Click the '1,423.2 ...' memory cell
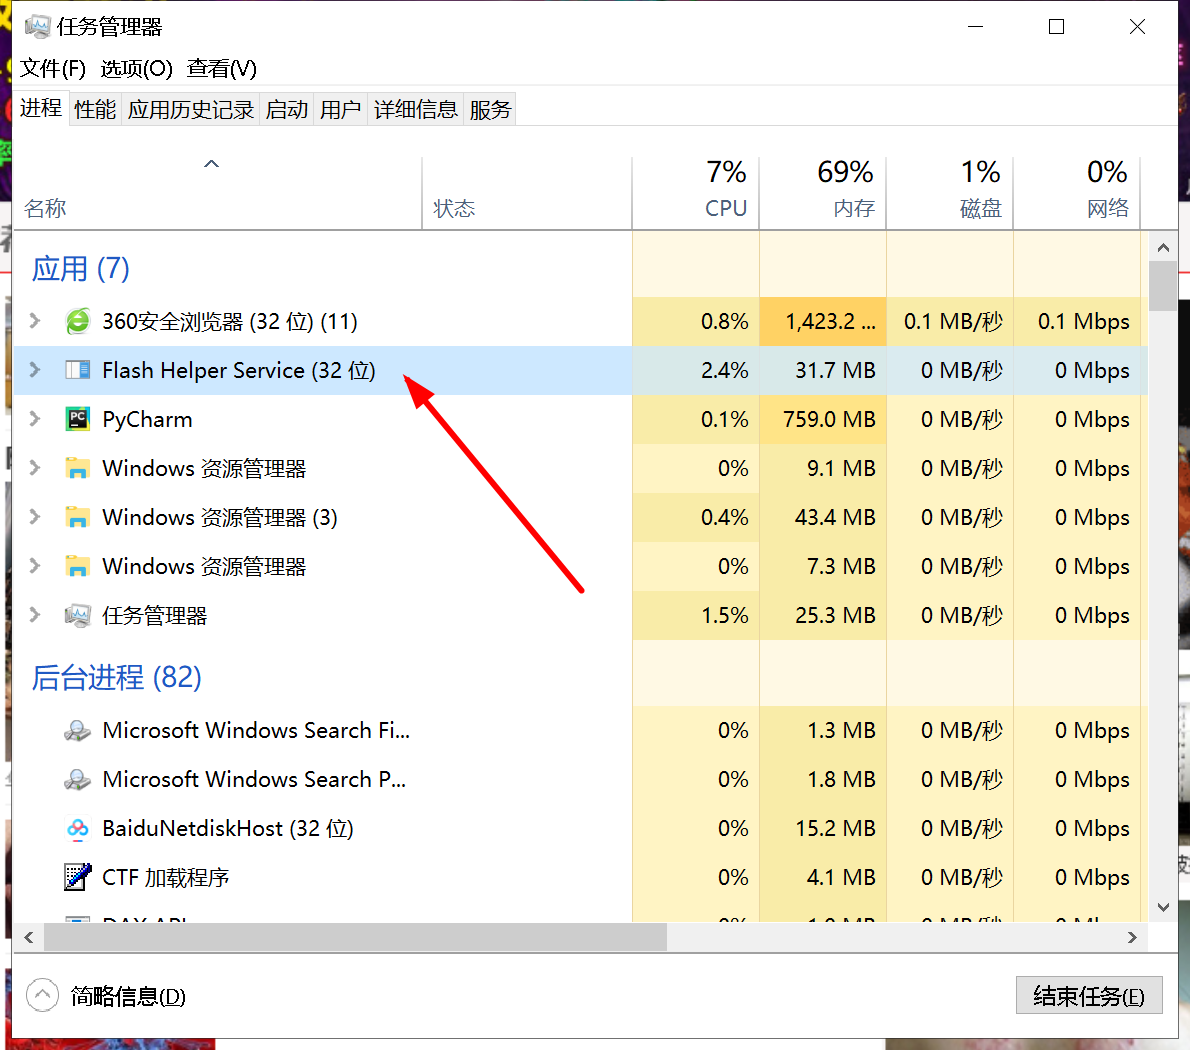1190x1050 pixels. pyautogui.click(x=823, y=322)
